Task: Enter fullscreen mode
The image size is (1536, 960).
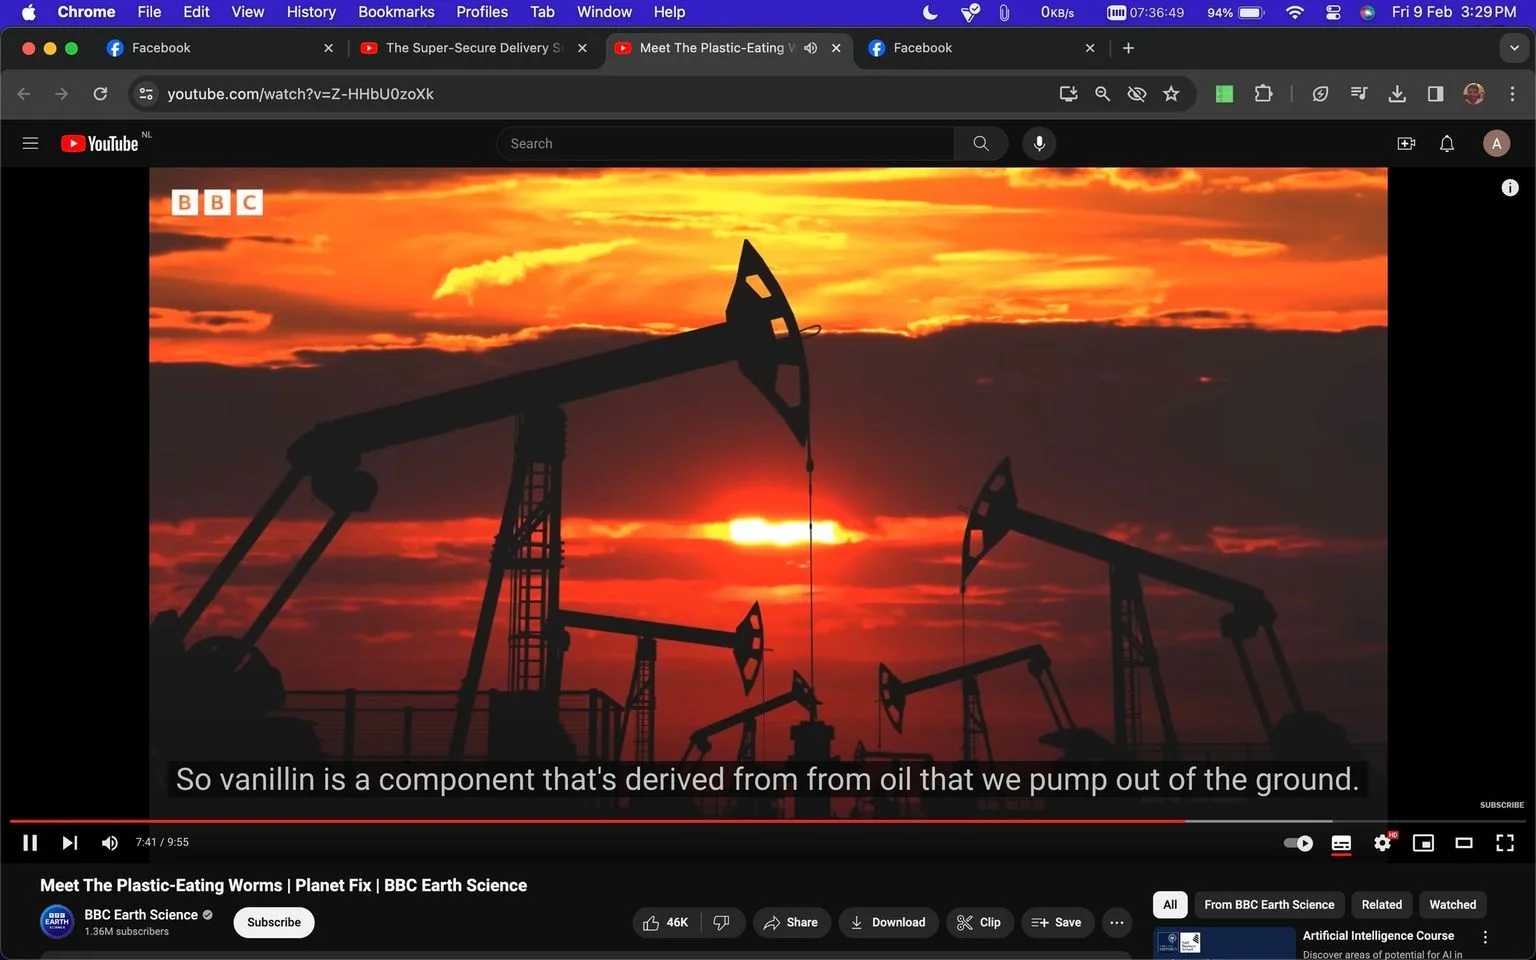Action: (1505, 843)
